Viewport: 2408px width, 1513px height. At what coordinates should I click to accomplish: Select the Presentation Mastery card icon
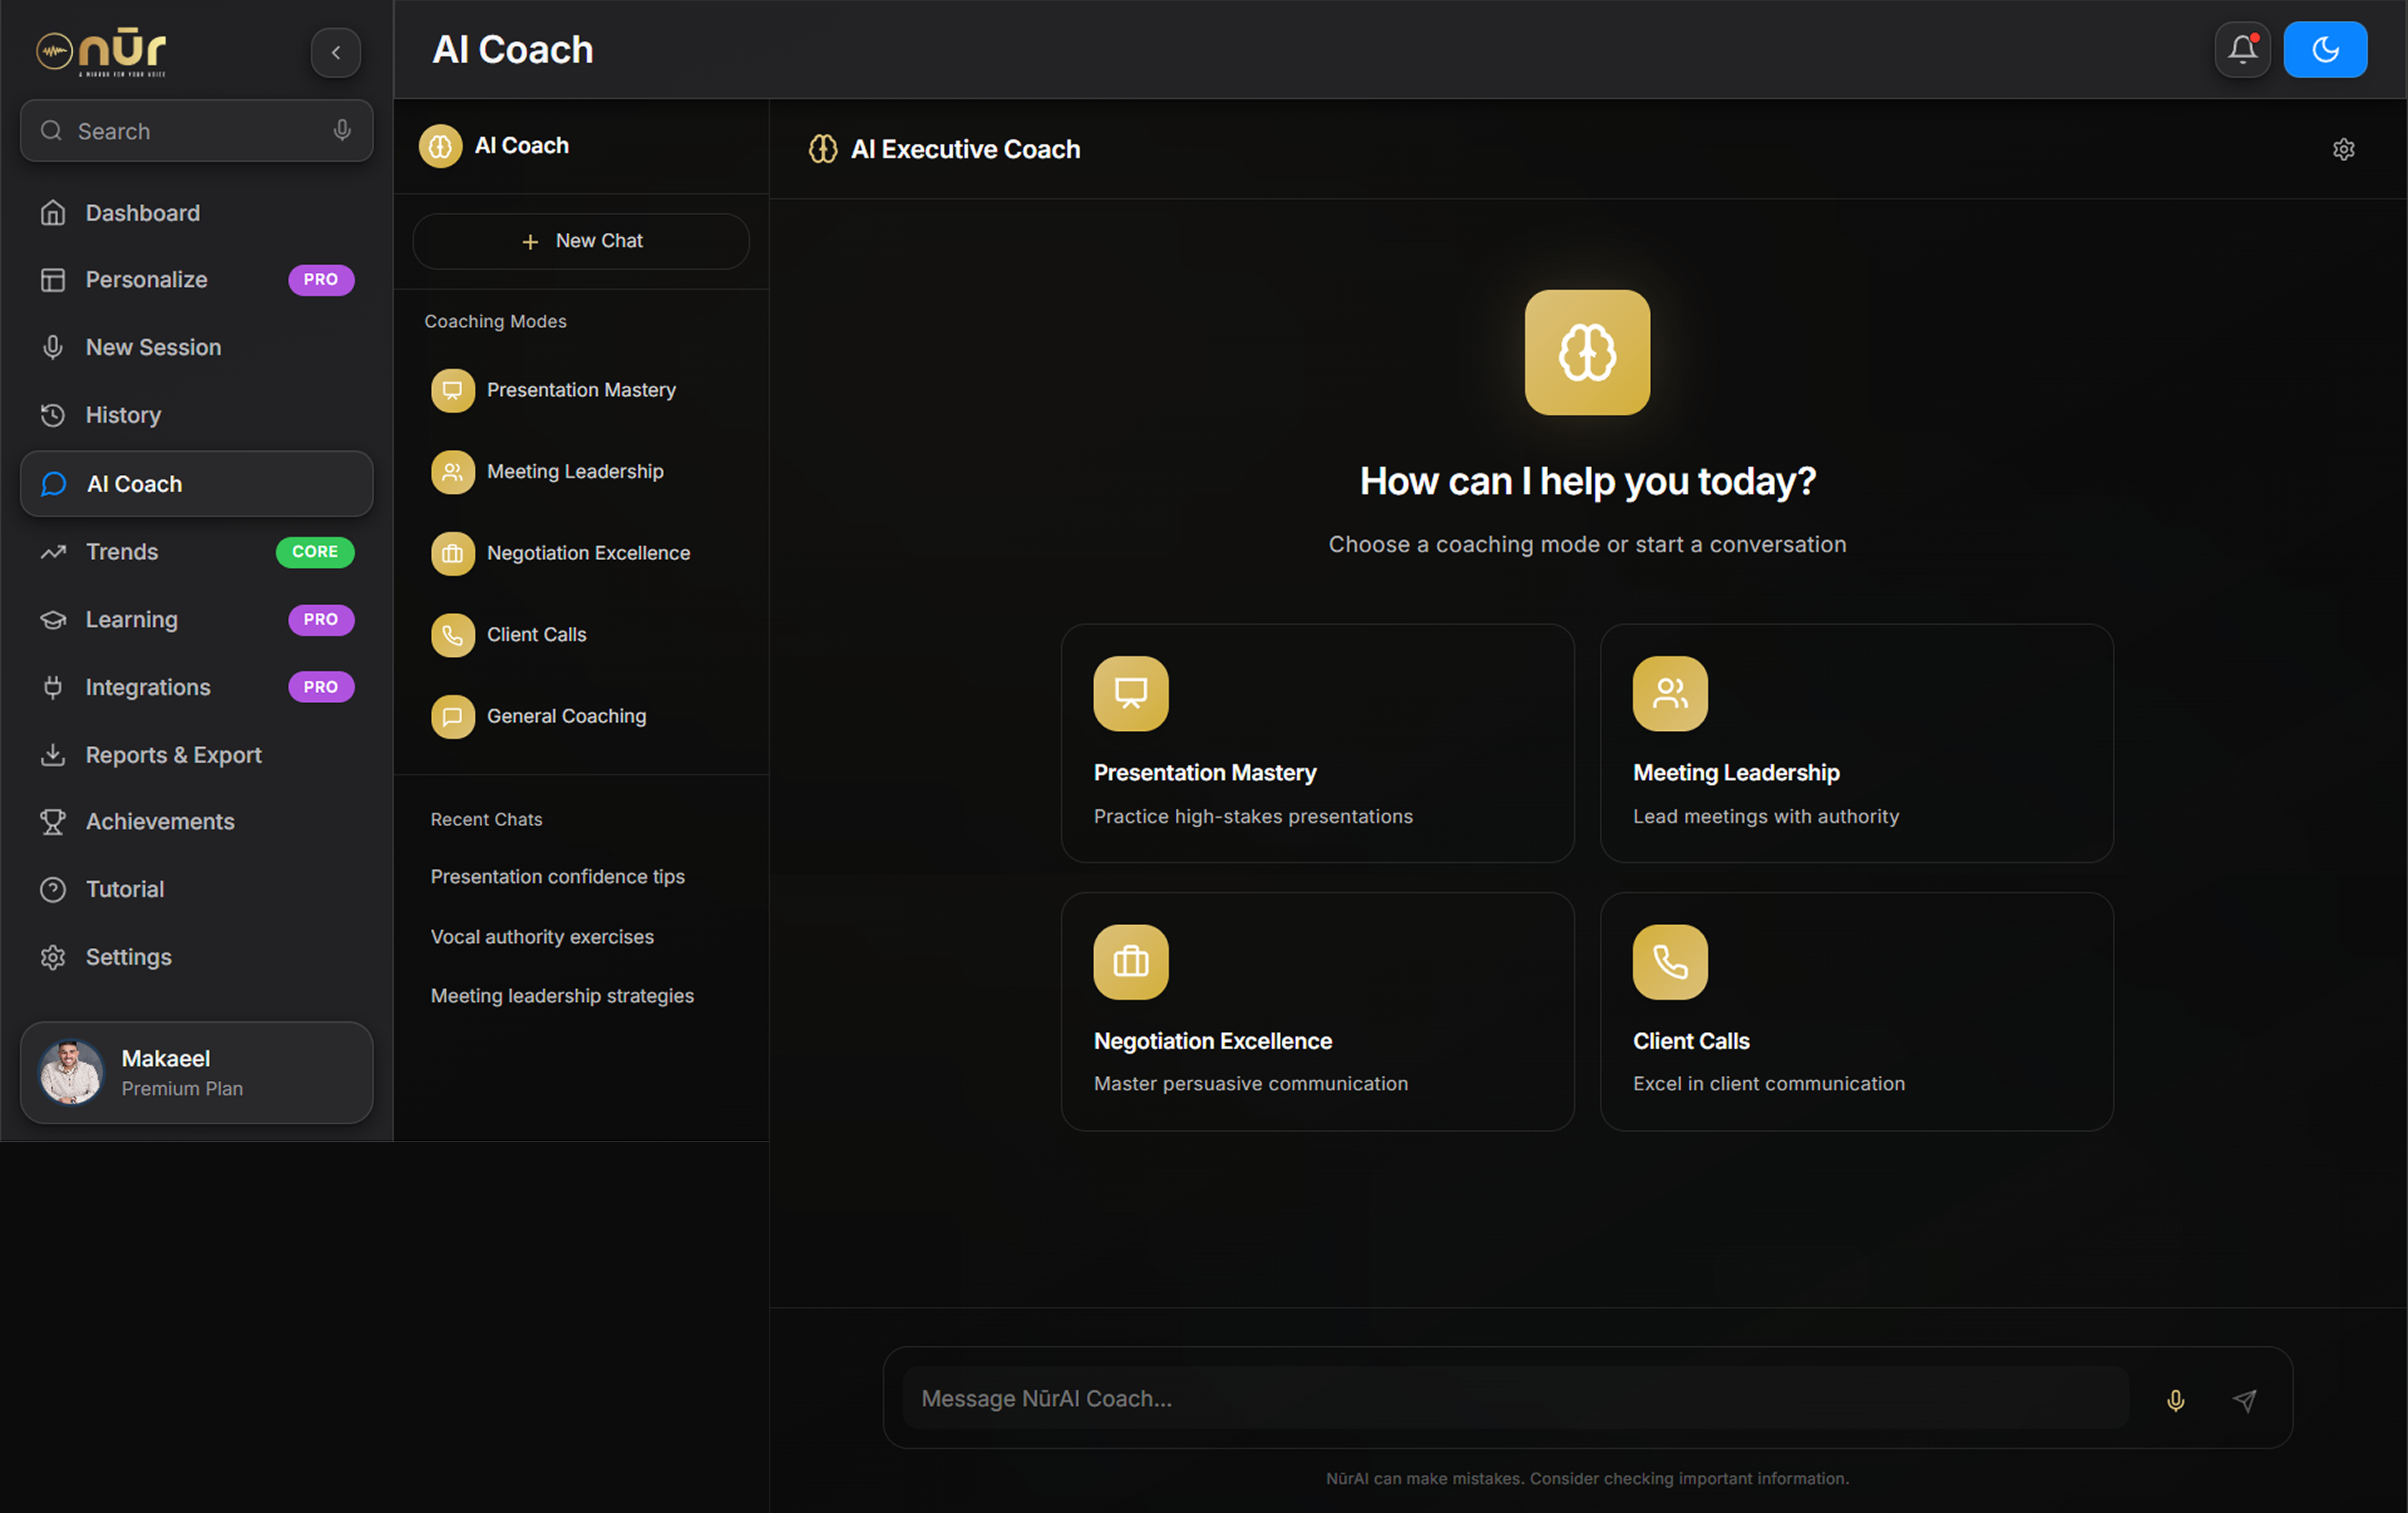1130,693
